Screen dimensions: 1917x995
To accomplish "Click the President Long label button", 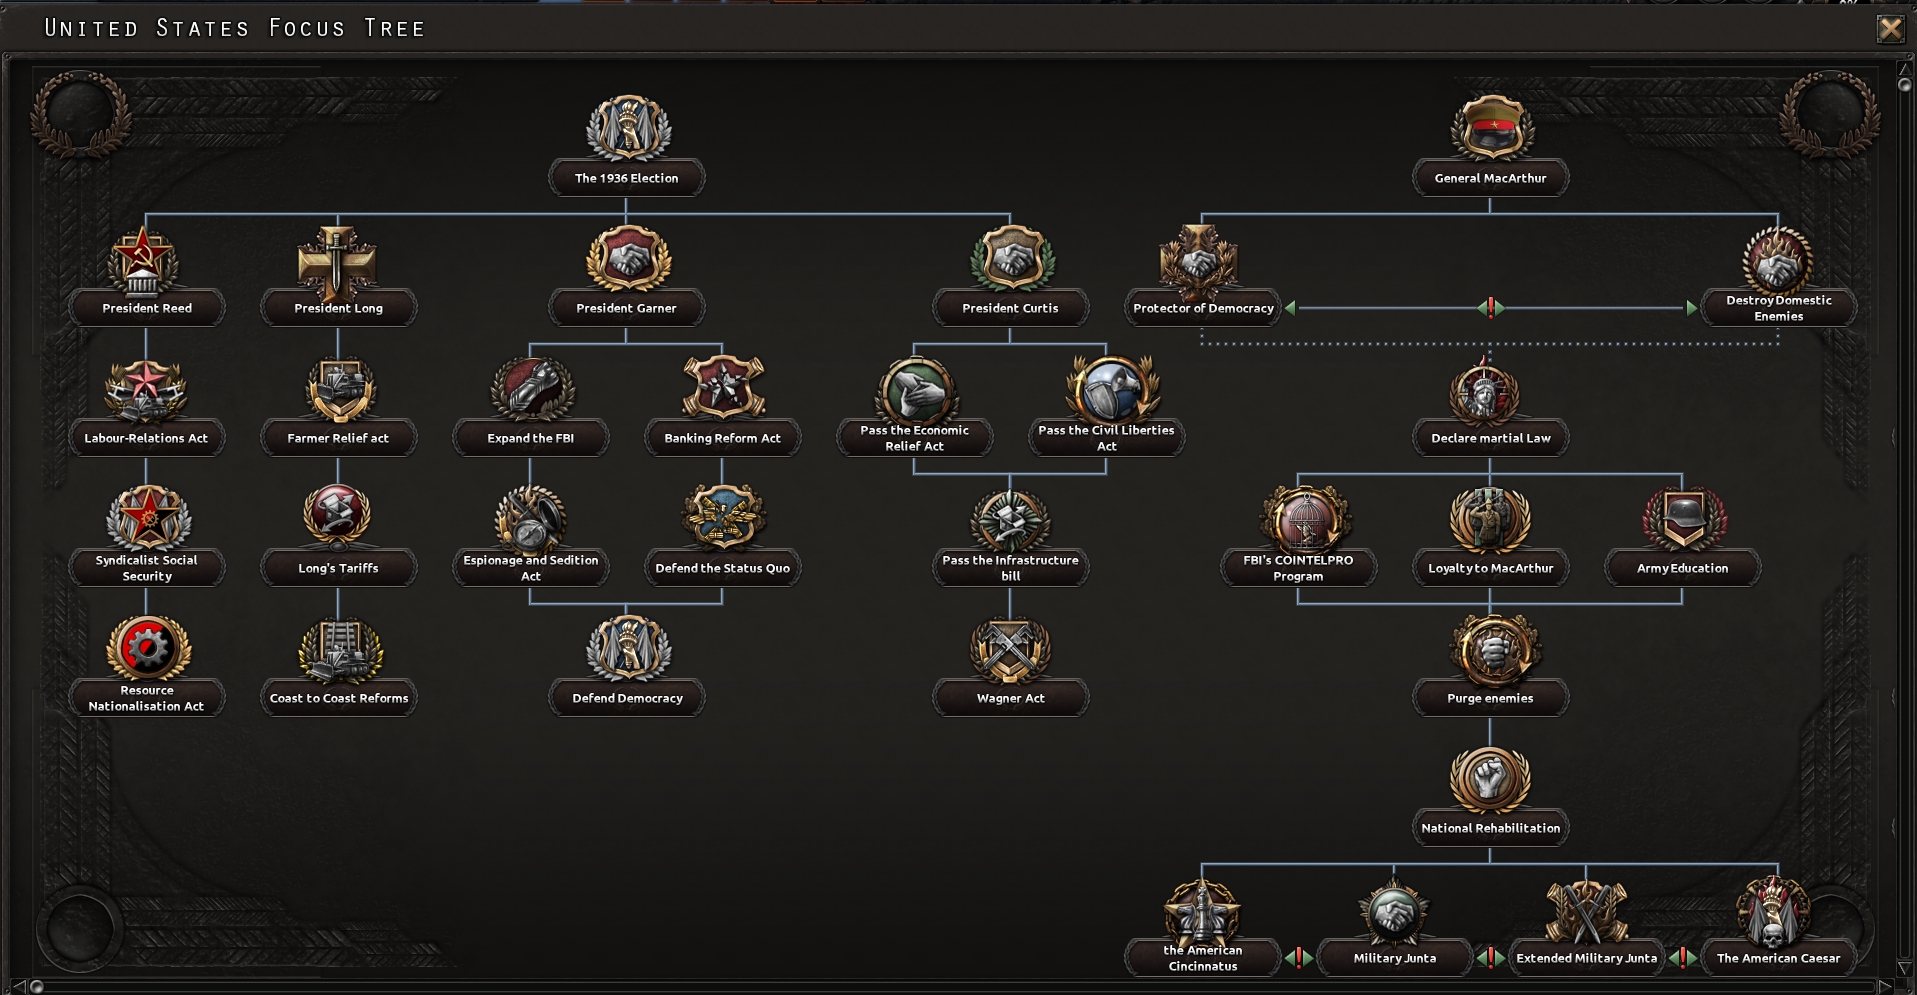I will [339, 308].
